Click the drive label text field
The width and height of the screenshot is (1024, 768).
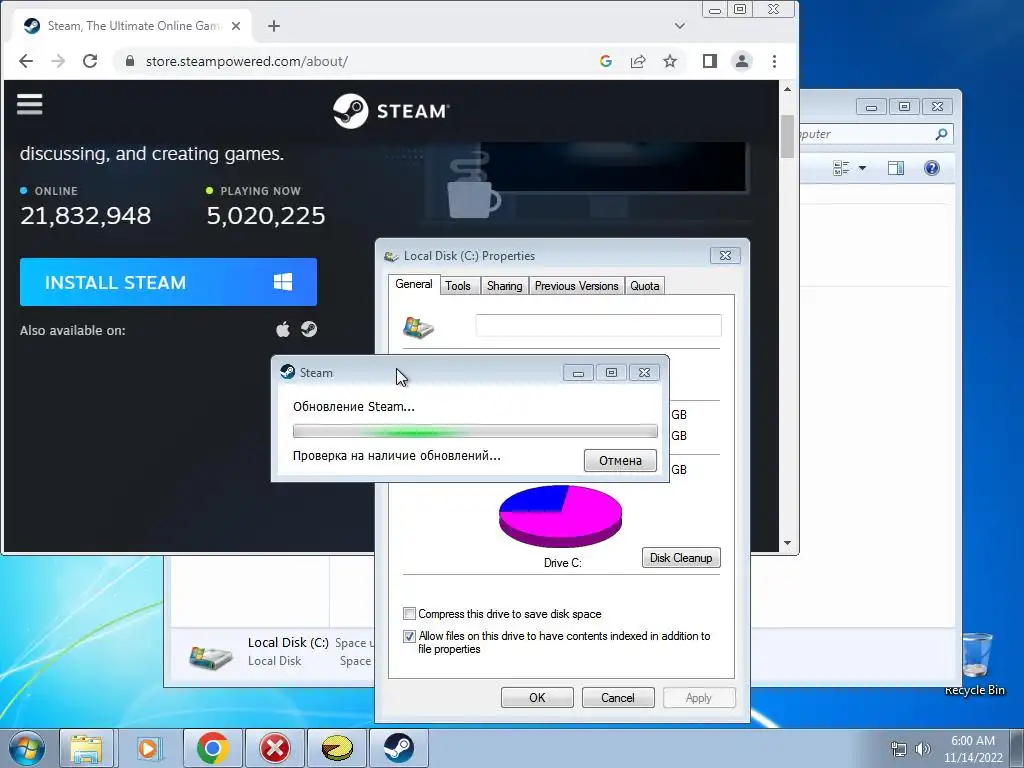click(598, 325)
